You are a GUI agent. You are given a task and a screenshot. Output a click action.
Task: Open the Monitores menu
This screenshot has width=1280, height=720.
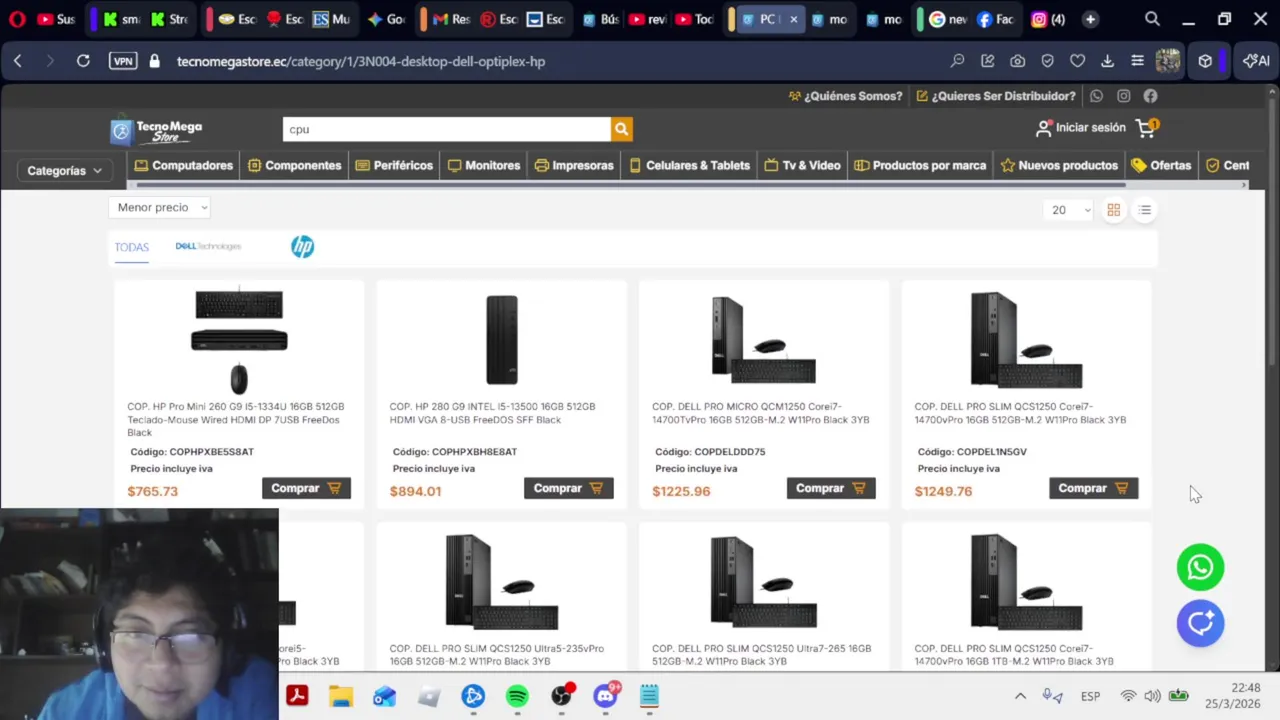click(484, 166)
